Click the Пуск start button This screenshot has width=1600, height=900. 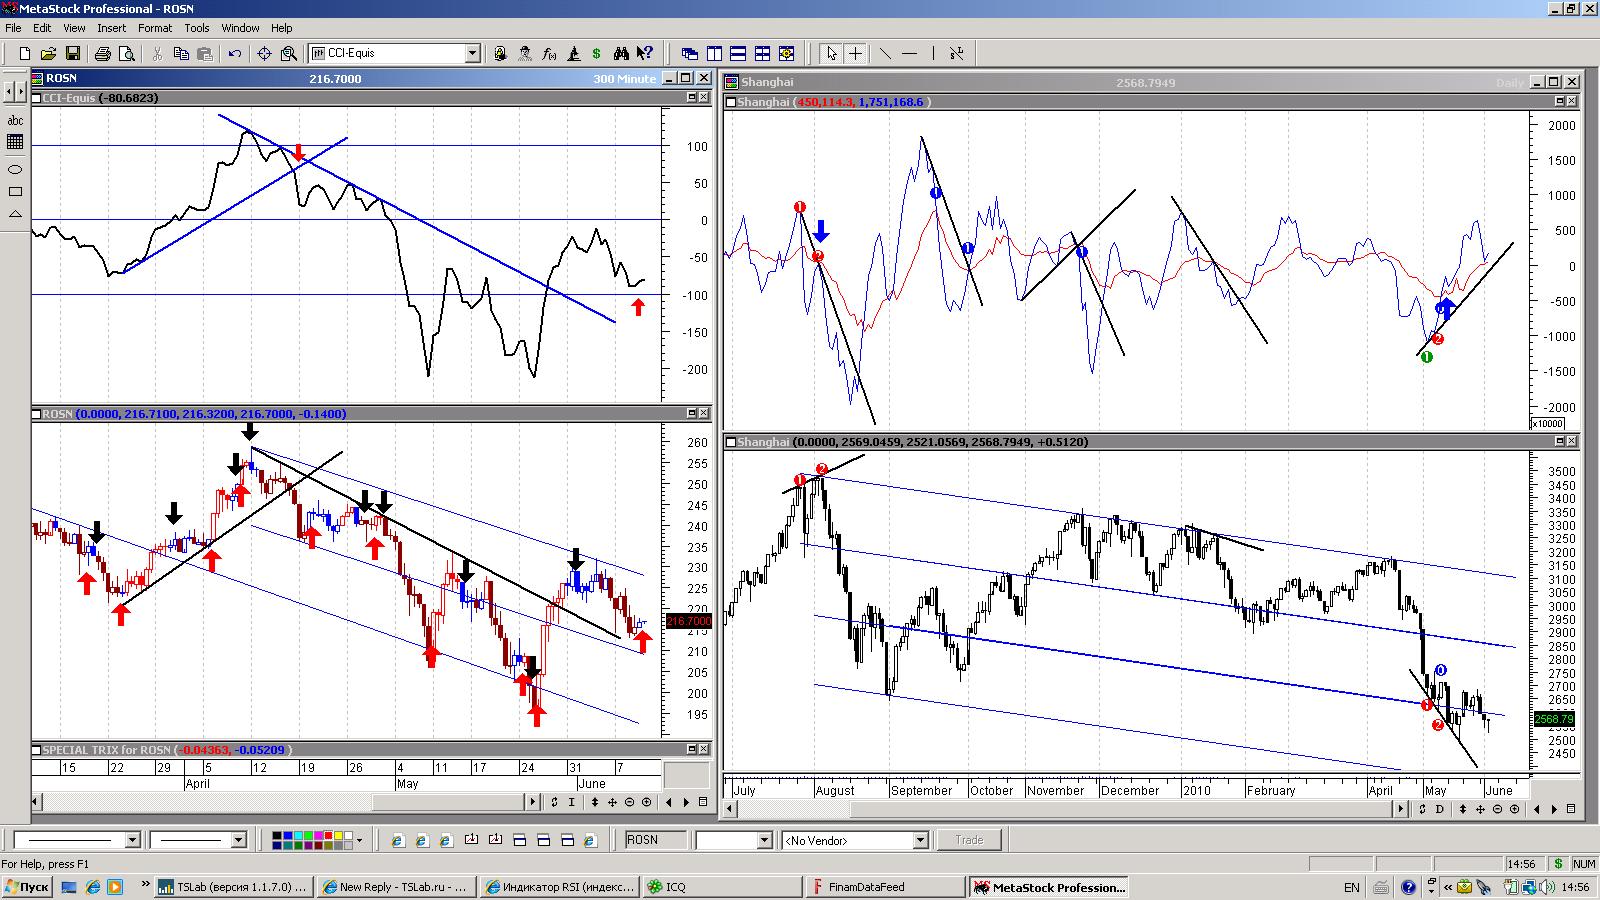(x=26, y=887)
